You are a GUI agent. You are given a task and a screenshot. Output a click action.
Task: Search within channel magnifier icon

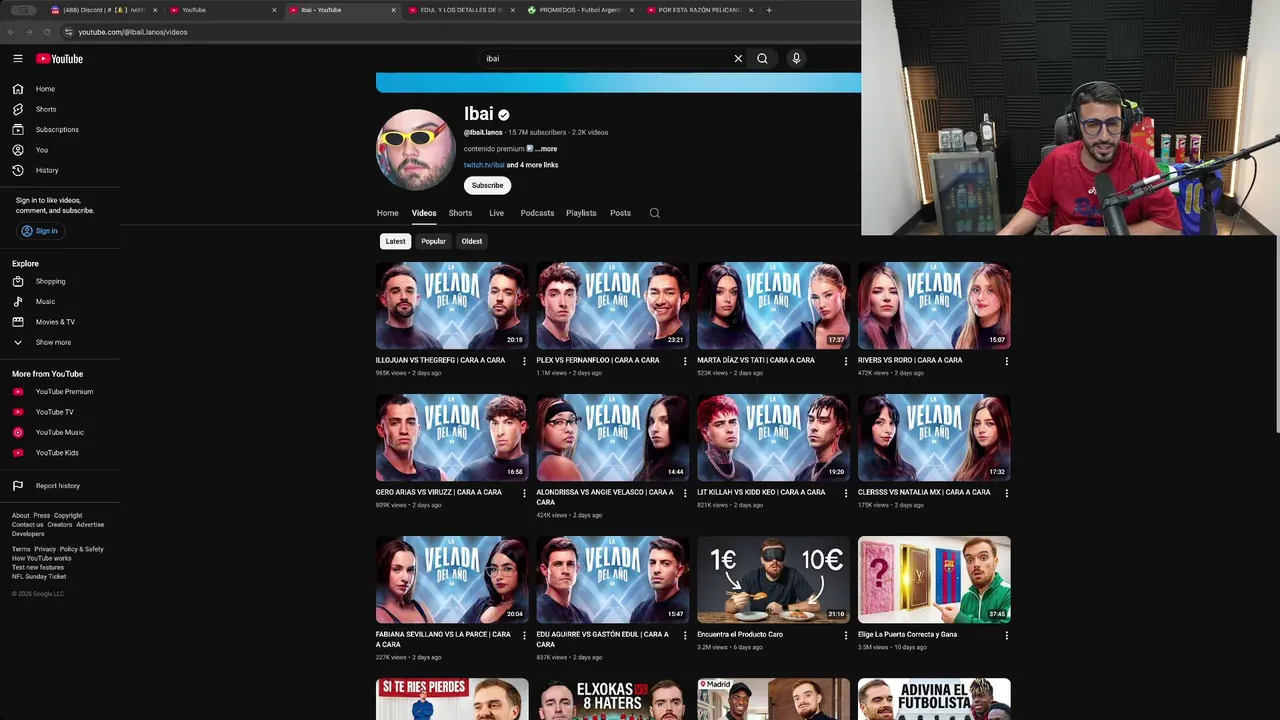(655, 213)
